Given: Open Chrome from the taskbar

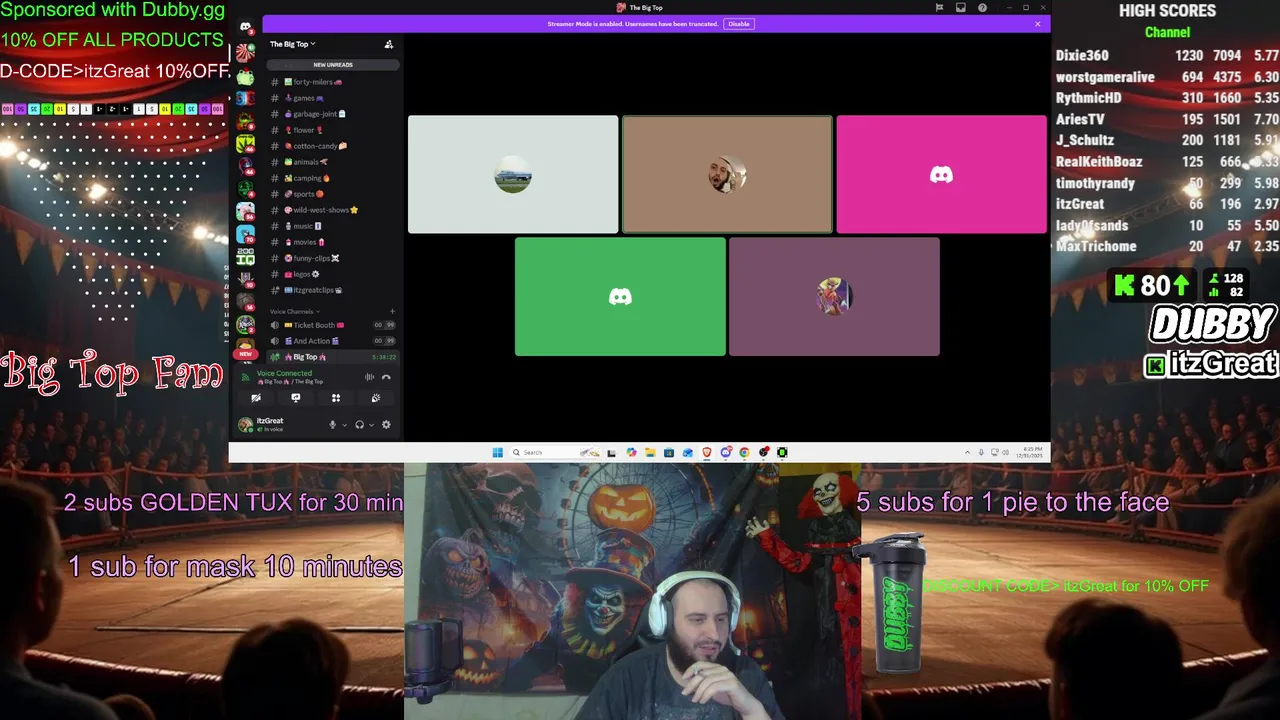Looking at the screenshot, I should 745,452.
